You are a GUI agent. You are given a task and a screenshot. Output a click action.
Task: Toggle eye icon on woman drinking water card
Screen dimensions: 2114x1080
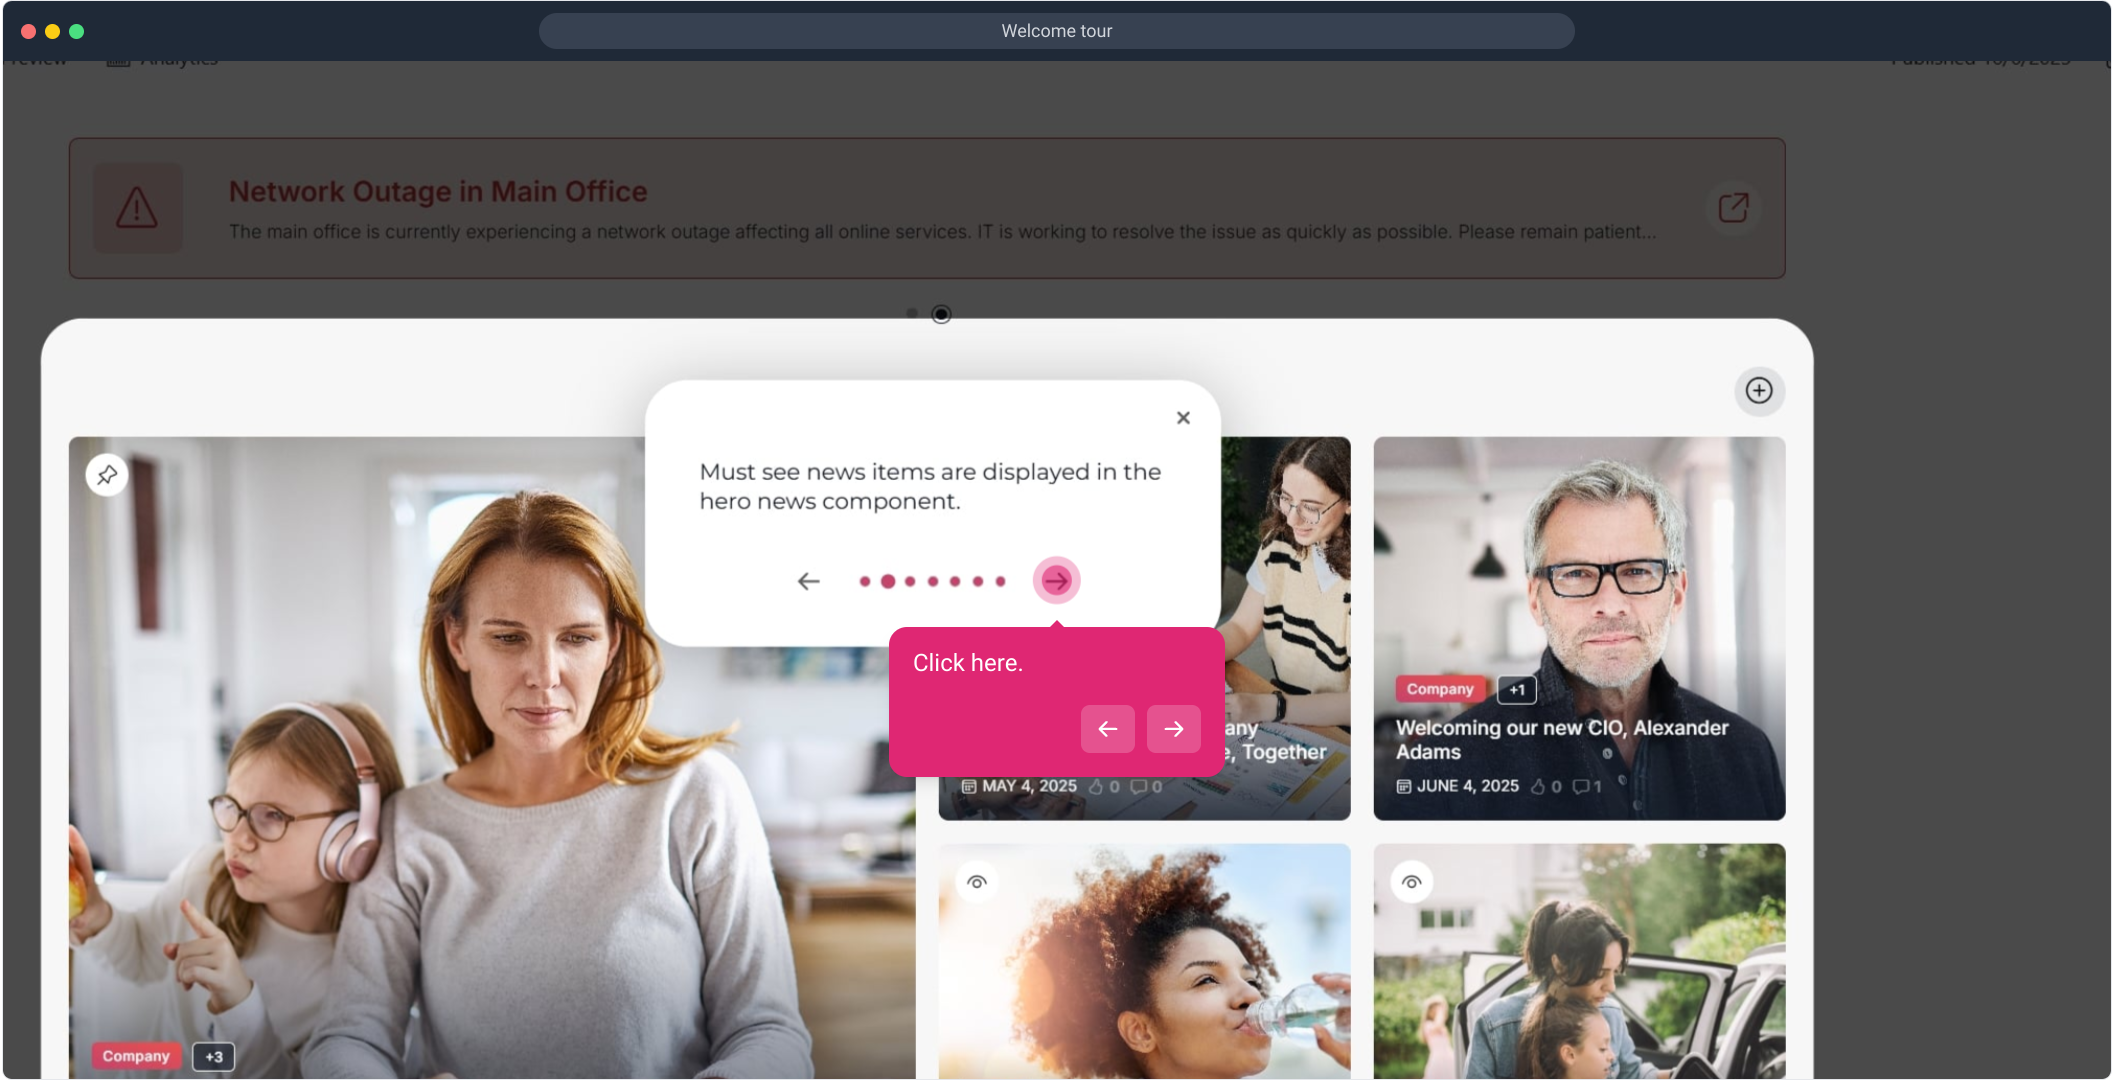click(977, 882)
